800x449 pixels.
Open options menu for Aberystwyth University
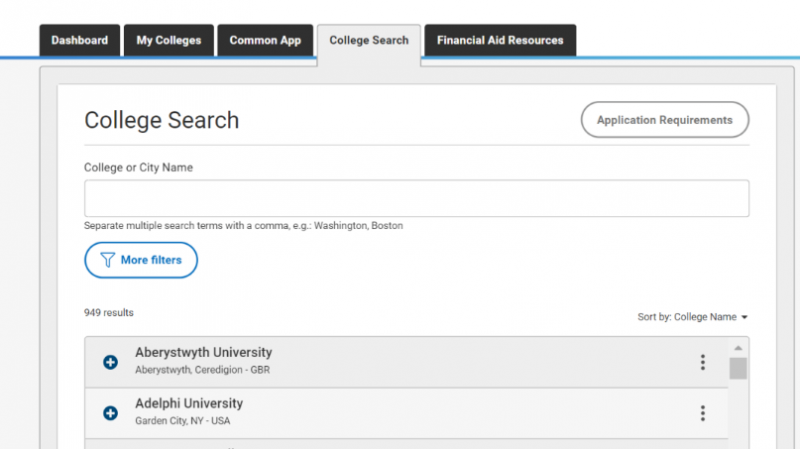click(703, 362)
